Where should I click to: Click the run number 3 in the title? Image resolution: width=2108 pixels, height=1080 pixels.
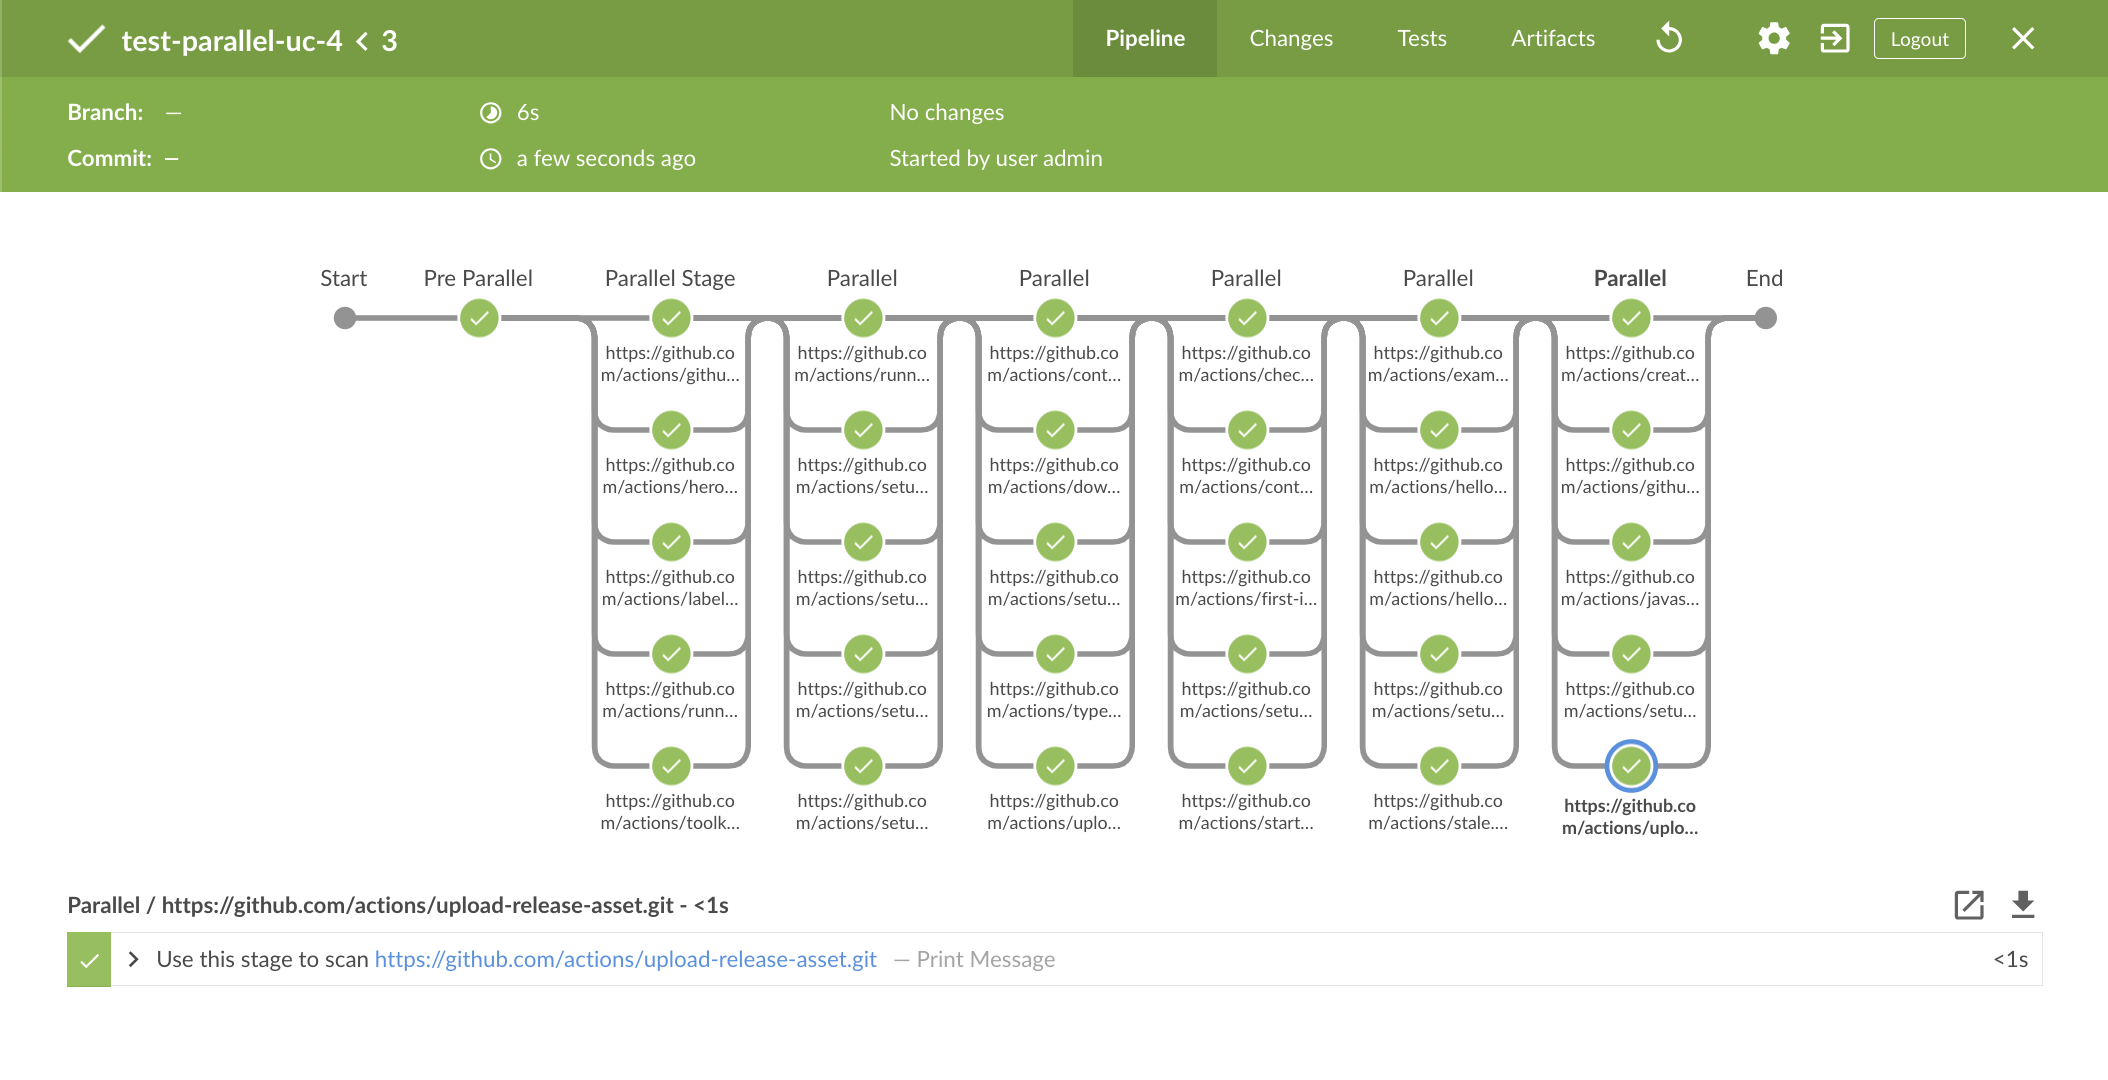pos(390,41)
